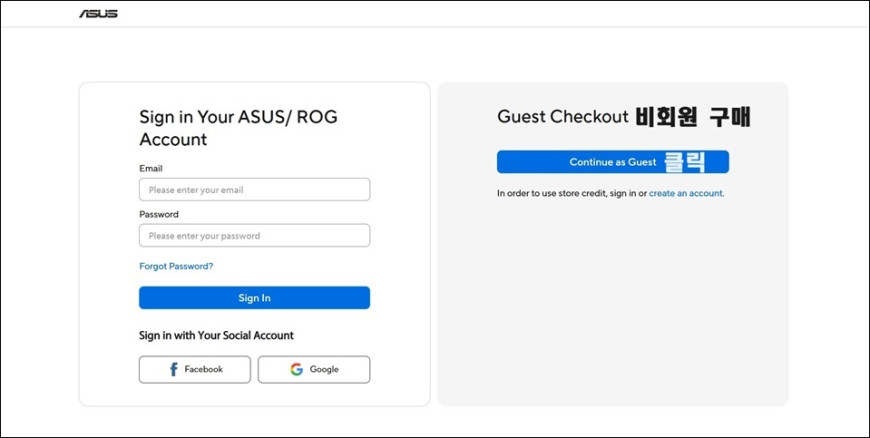
Task: Click the blue Sign In button
Action: pyautogui.click(x=254, y=298)
